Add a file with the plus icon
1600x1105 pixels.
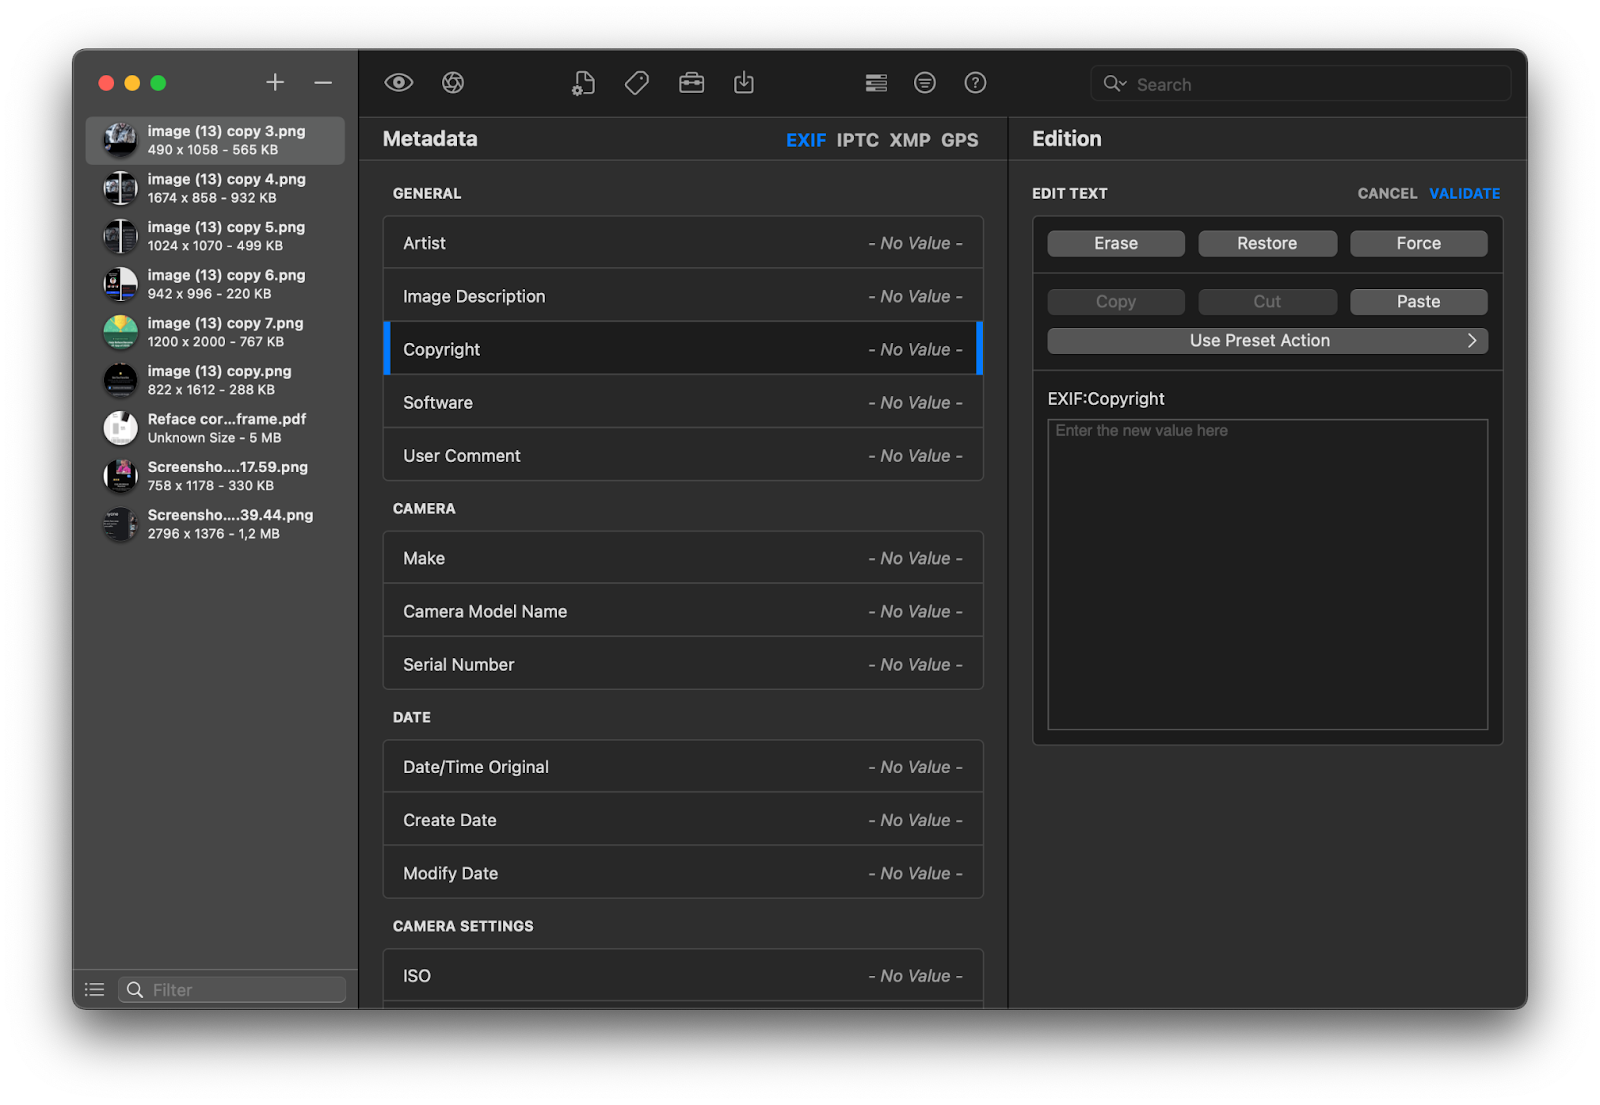click(x=275, y=82)
